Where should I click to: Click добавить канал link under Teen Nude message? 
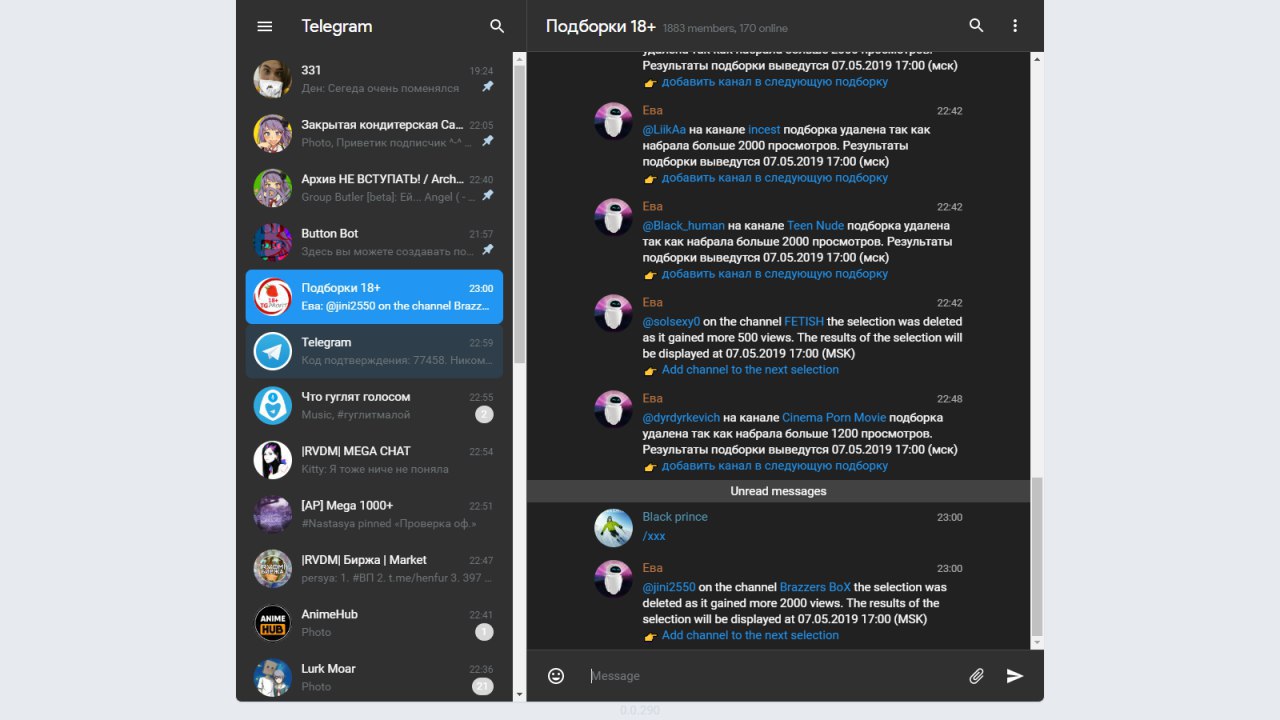(x=774, y=274)
